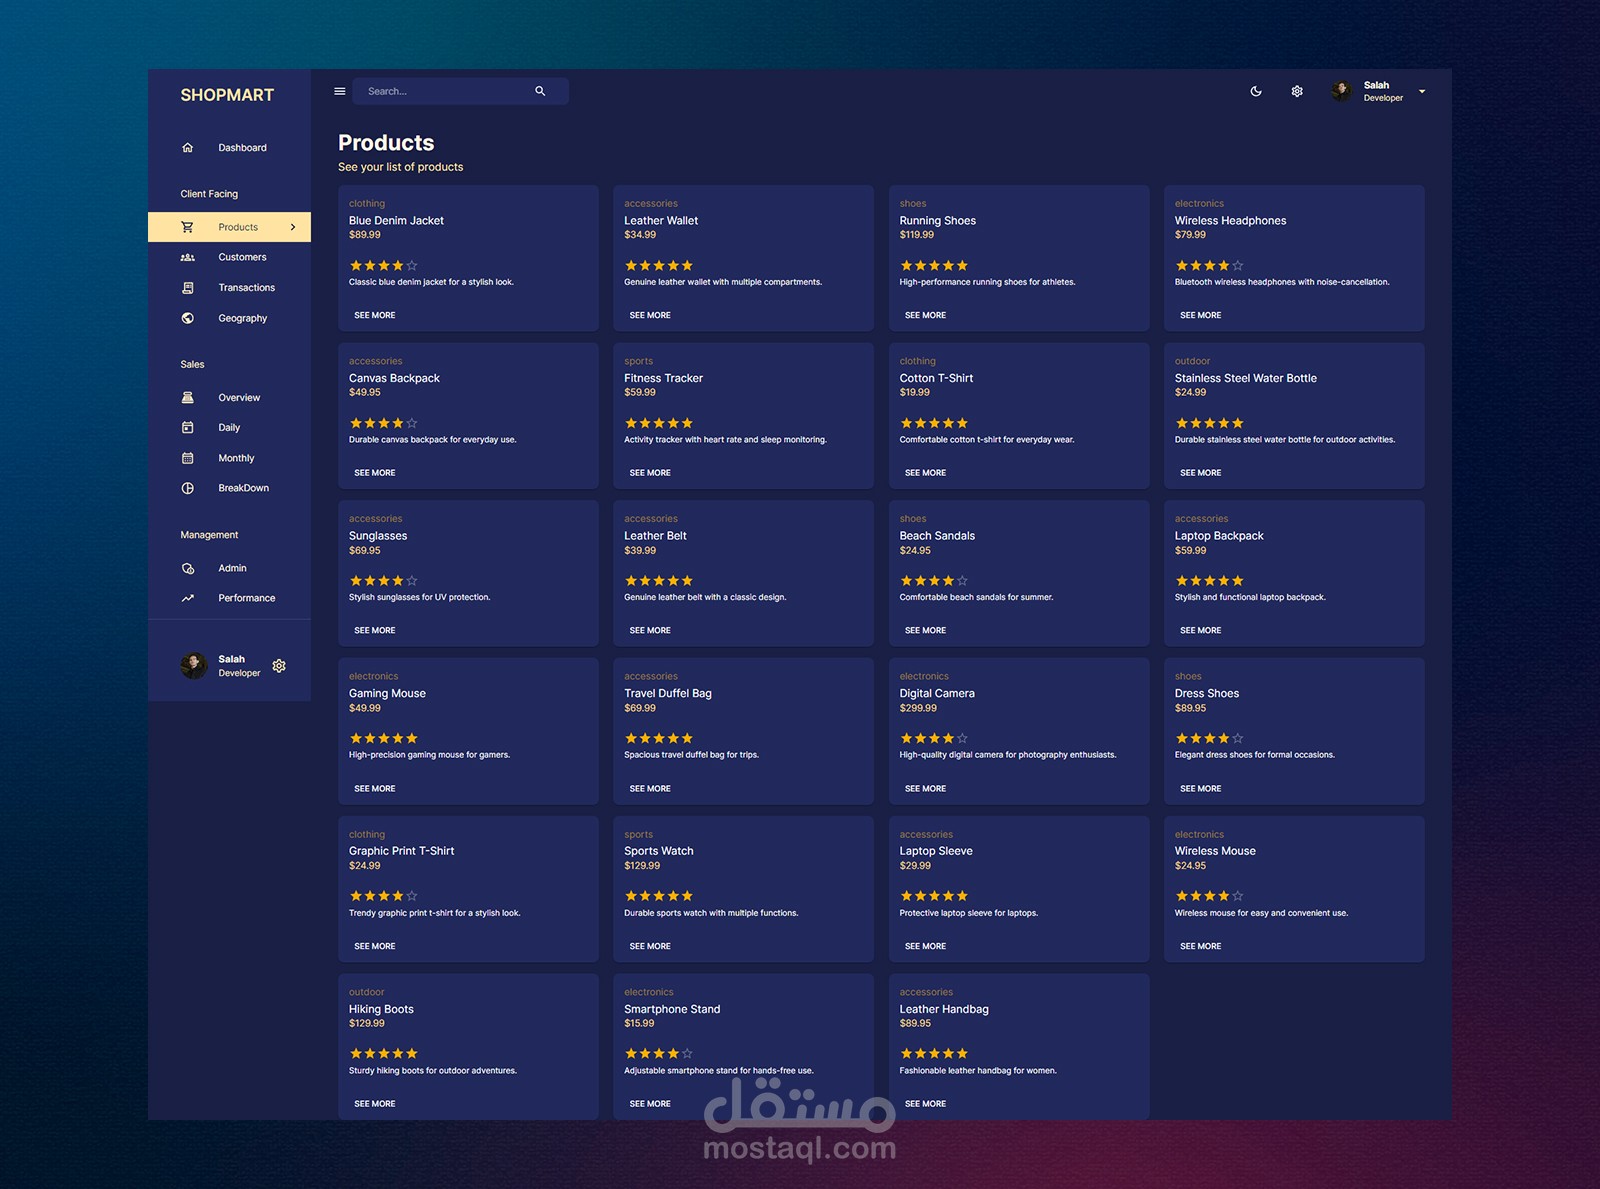This screenshot has width=1600, height=1189.
Task: Click Blue Denim Jacket star rating
Action: click(384, 266)
